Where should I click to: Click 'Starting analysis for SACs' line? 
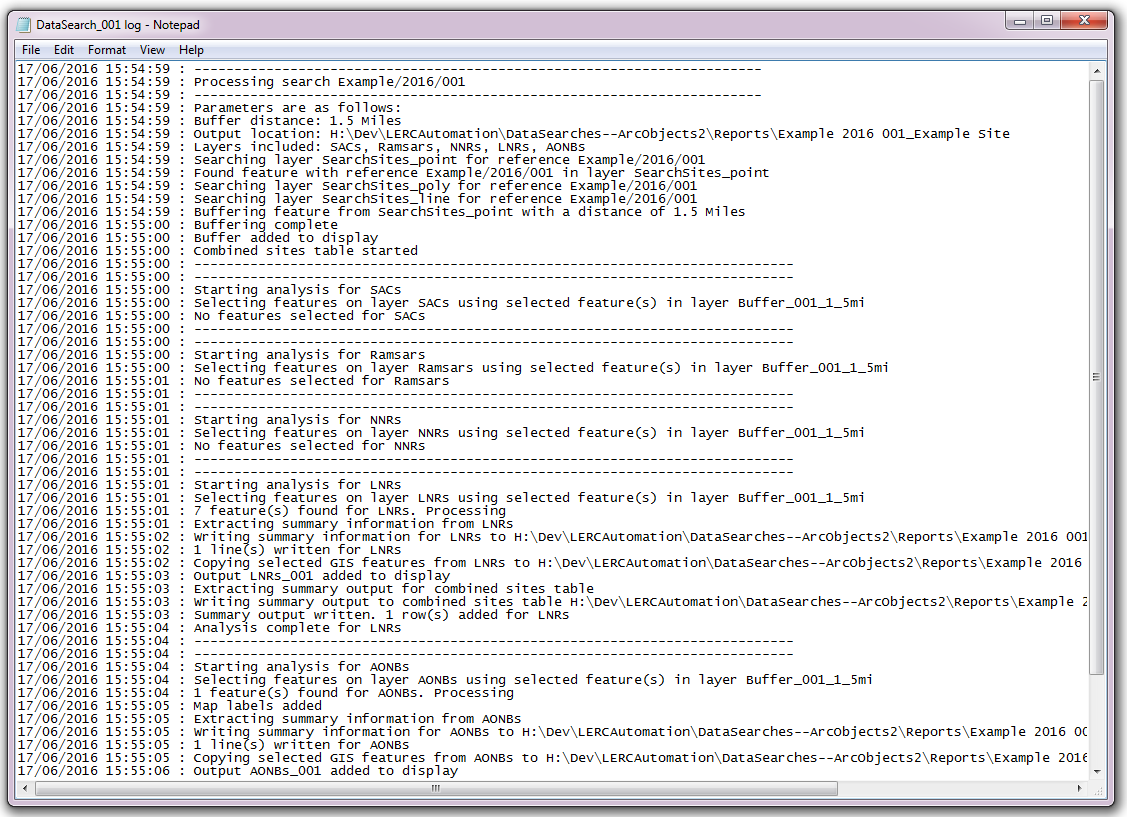209,290
